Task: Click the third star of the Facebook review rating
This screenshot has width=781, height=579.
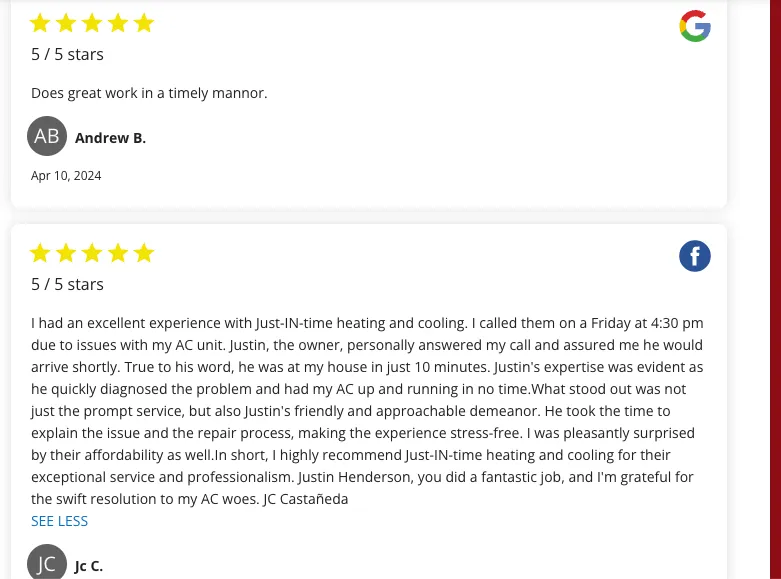Action: (92, 253)
